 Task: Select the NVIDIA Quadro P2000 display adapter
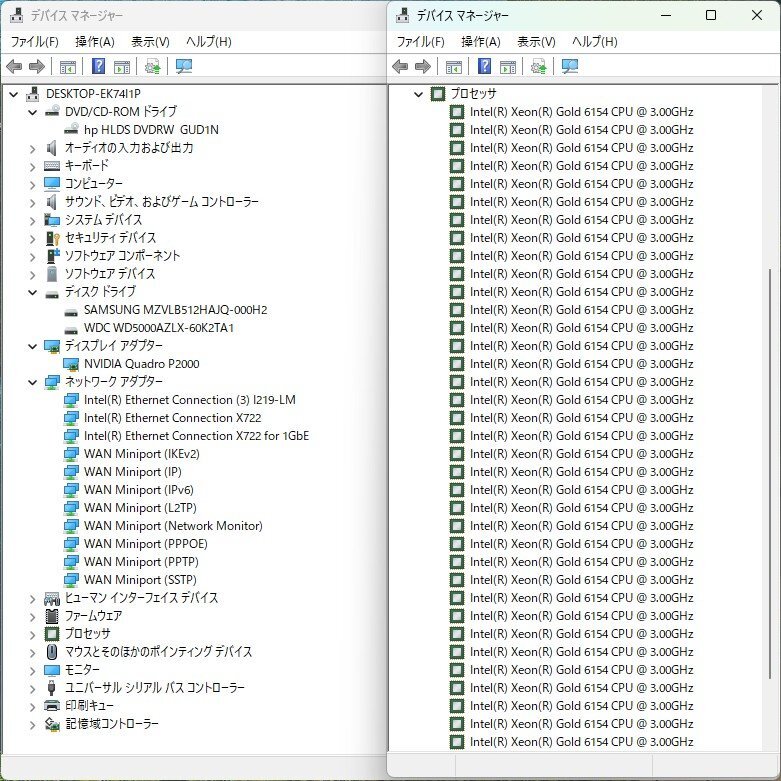tap(141, 364)
